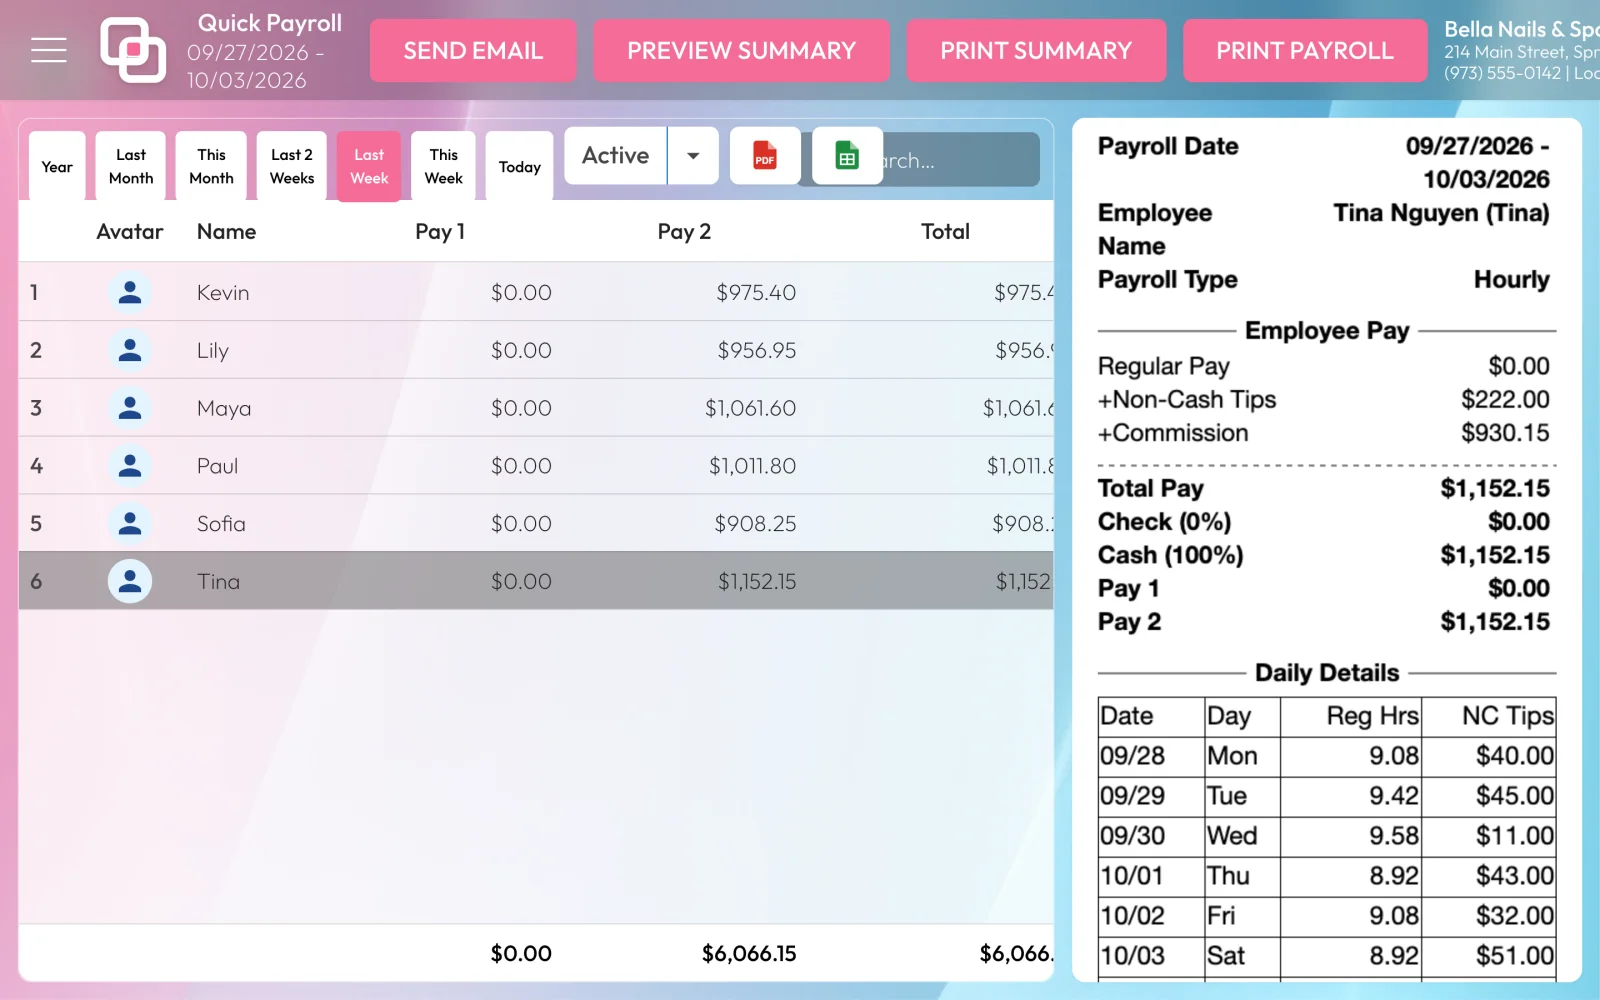Image resolution: width=1600 pixels, height=1000 pixels.
Task: Select Paul's $1,011.80 Pay 2 amount
Action: pos(753,466)
